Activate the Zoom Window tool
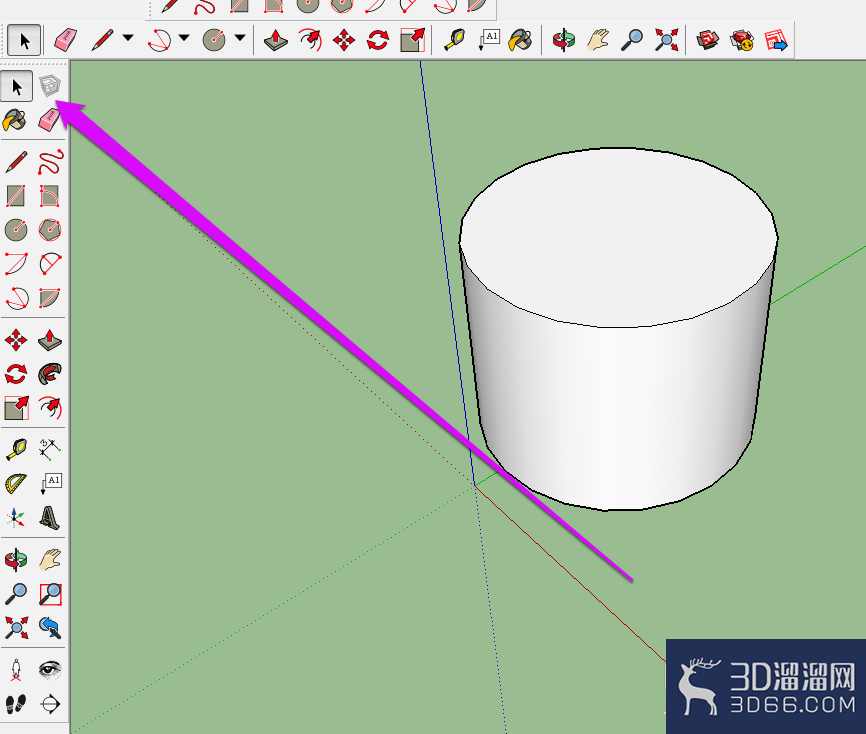The height and width of the screenshot is (734, 866). point(50,594)
